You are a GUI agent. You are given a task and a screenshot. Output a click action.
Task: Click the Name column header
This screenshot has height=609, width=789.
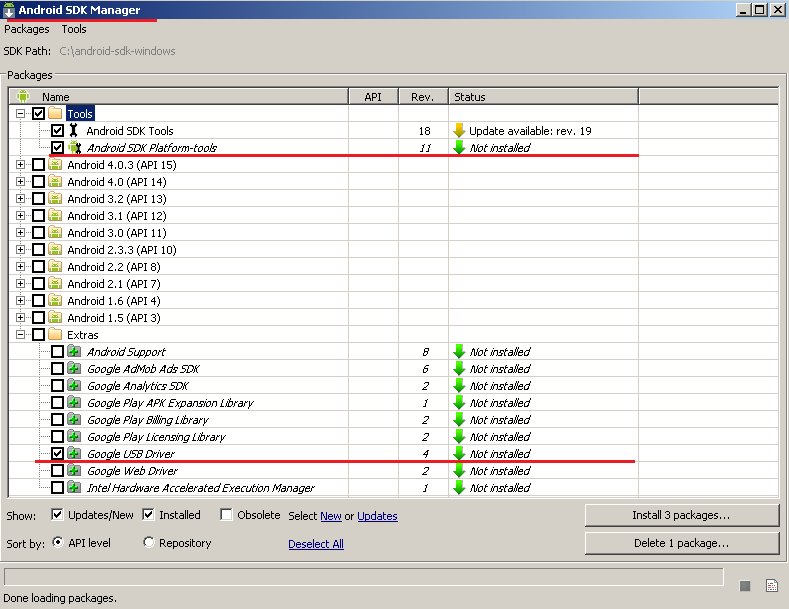pos(179,97)
